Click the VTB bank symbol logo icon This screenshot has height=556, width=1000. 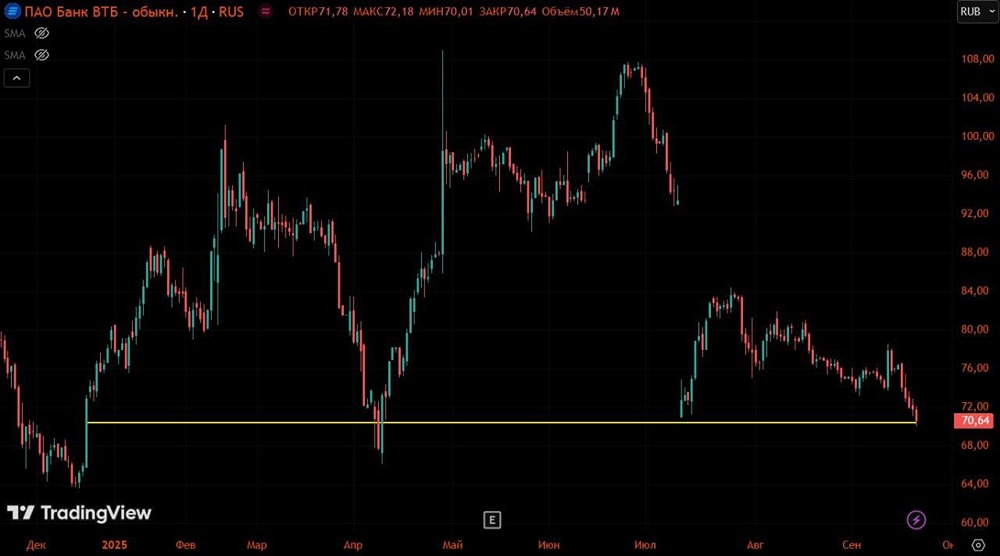click(x=11, y=11)
